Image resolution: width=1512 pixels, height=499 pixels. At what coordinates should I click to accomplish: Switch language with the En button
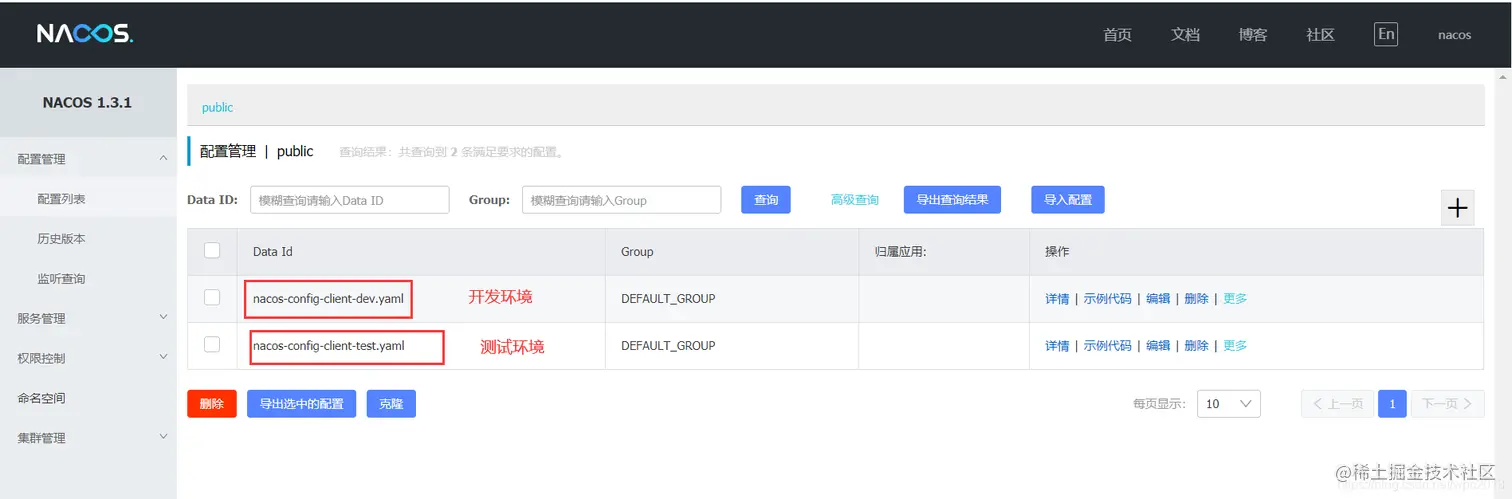click(1386, 34)
